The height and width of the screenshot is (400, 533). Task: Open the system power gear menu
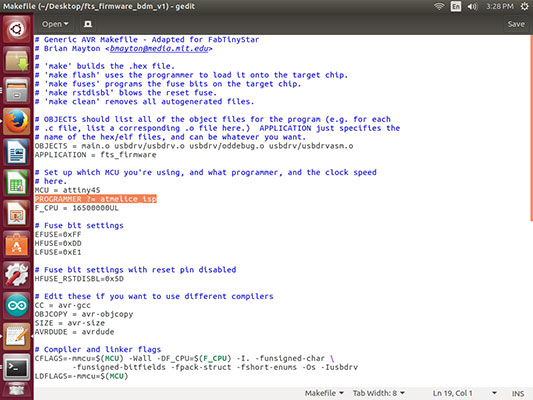[525, 6]
